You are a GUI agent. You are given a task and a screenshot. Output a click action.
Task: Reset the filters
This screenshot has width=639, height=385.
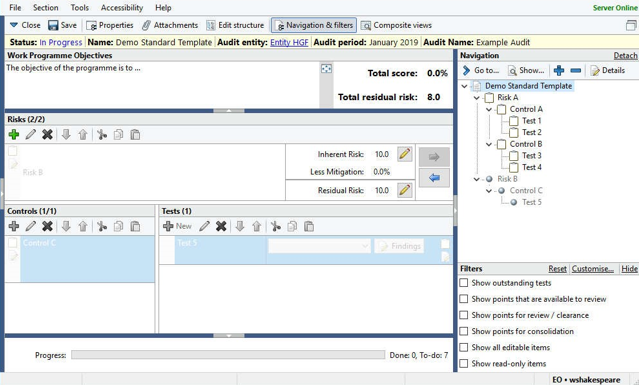[x=557, y=269]
